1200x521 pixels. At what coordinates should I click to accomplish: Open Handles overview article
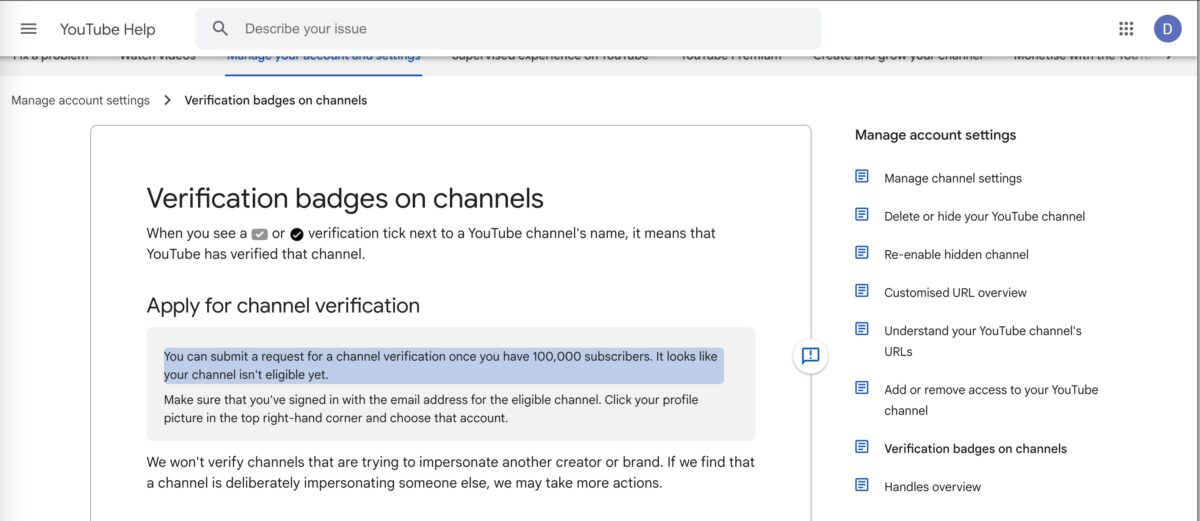(x=932, y=487)
